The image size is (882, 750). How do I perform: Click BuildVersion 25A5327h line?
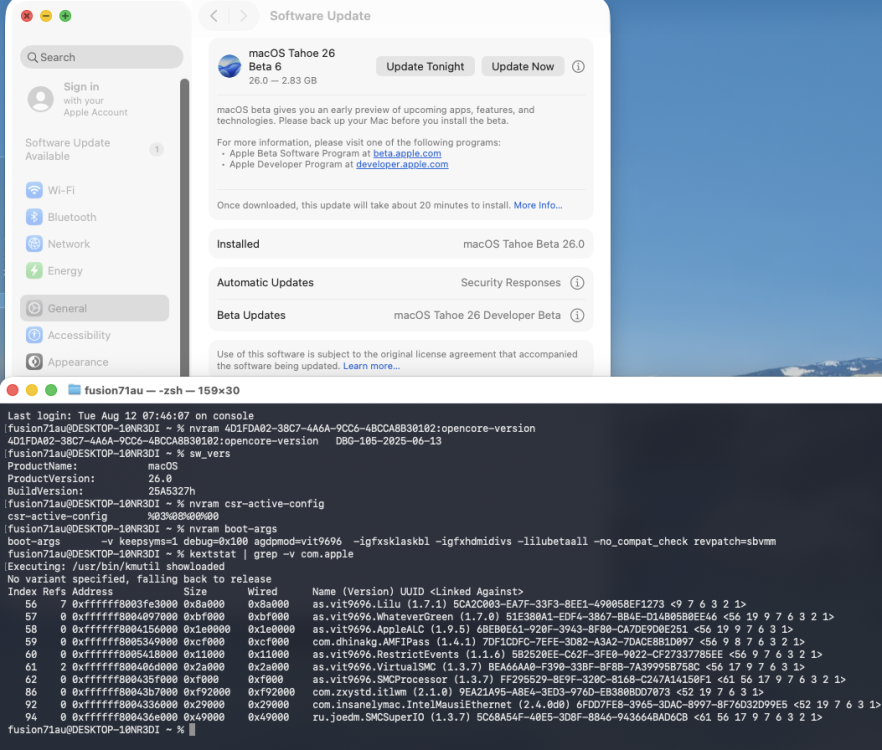[x=101, y=491]
